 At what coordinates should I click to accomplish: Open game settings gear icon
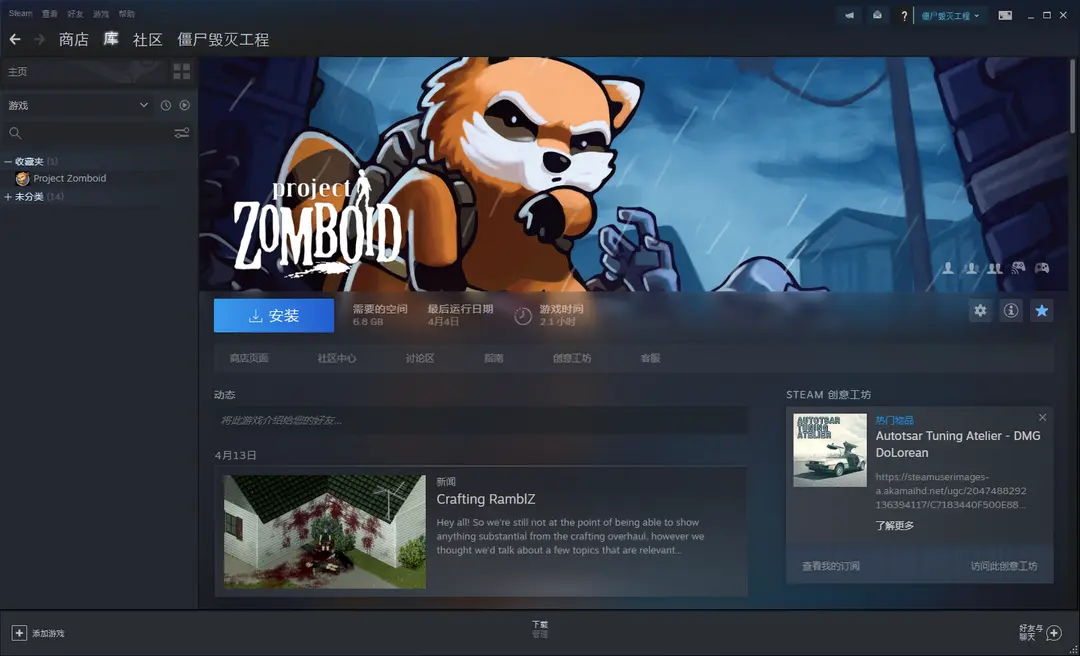980,311
